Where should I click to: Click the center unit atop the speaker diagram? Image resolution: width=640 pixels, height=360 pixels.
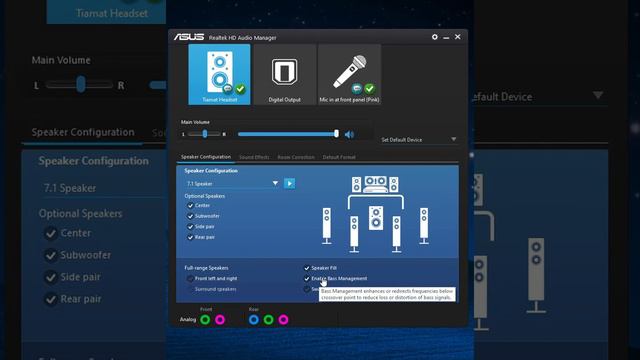[376, 184]
